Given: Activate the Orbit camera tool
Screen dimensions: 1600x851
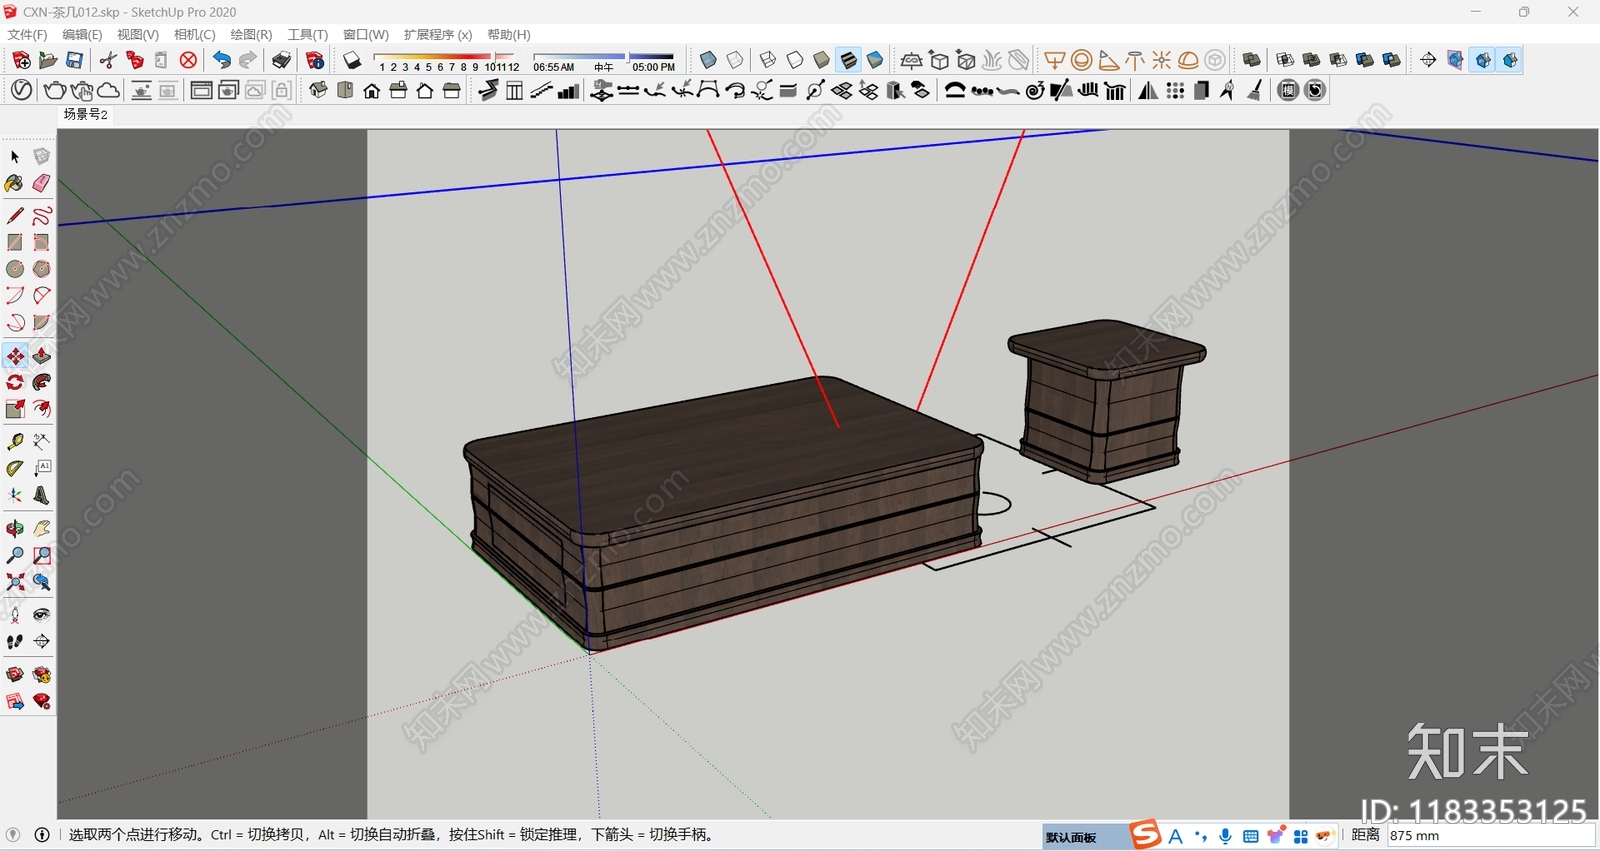Looking at the screenshot, I should point(15,528).
